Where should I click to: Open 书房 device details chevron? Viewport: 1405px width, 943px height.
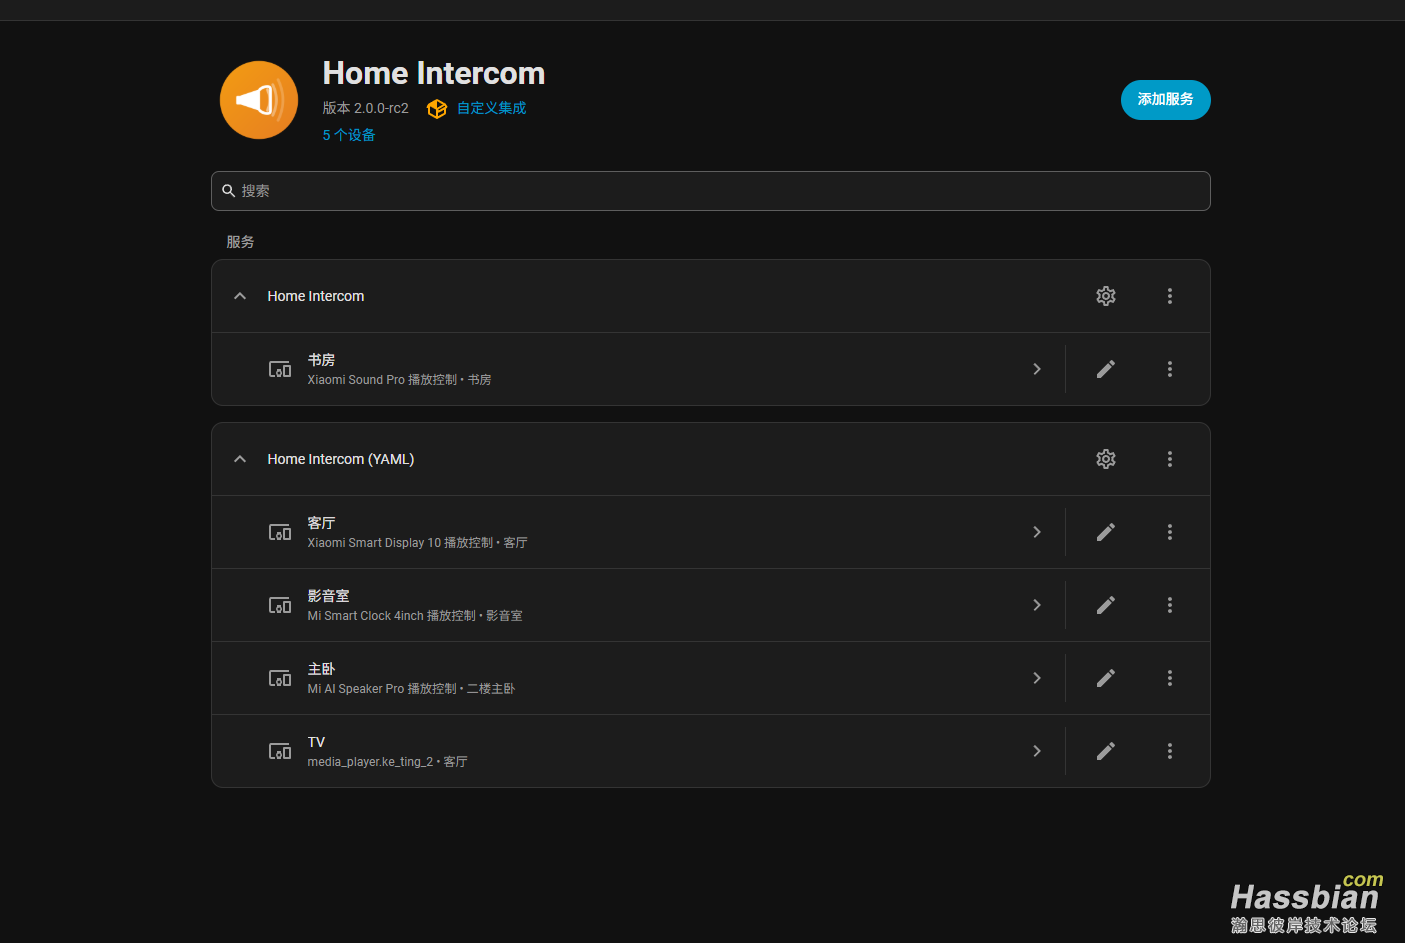(x=1037, y=369)
